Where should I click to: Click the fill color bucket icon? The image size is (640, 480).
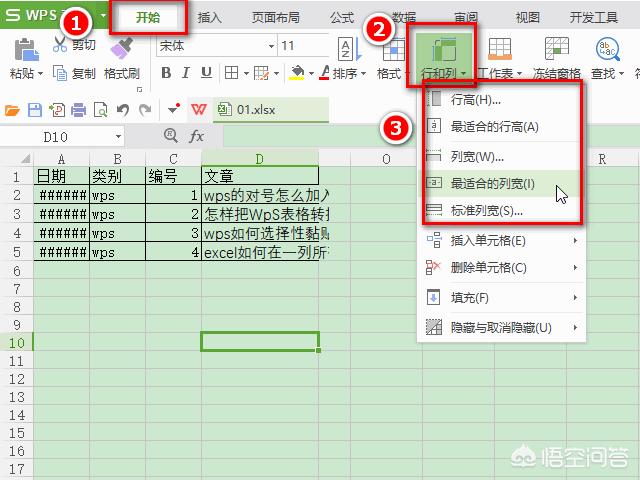297,73
